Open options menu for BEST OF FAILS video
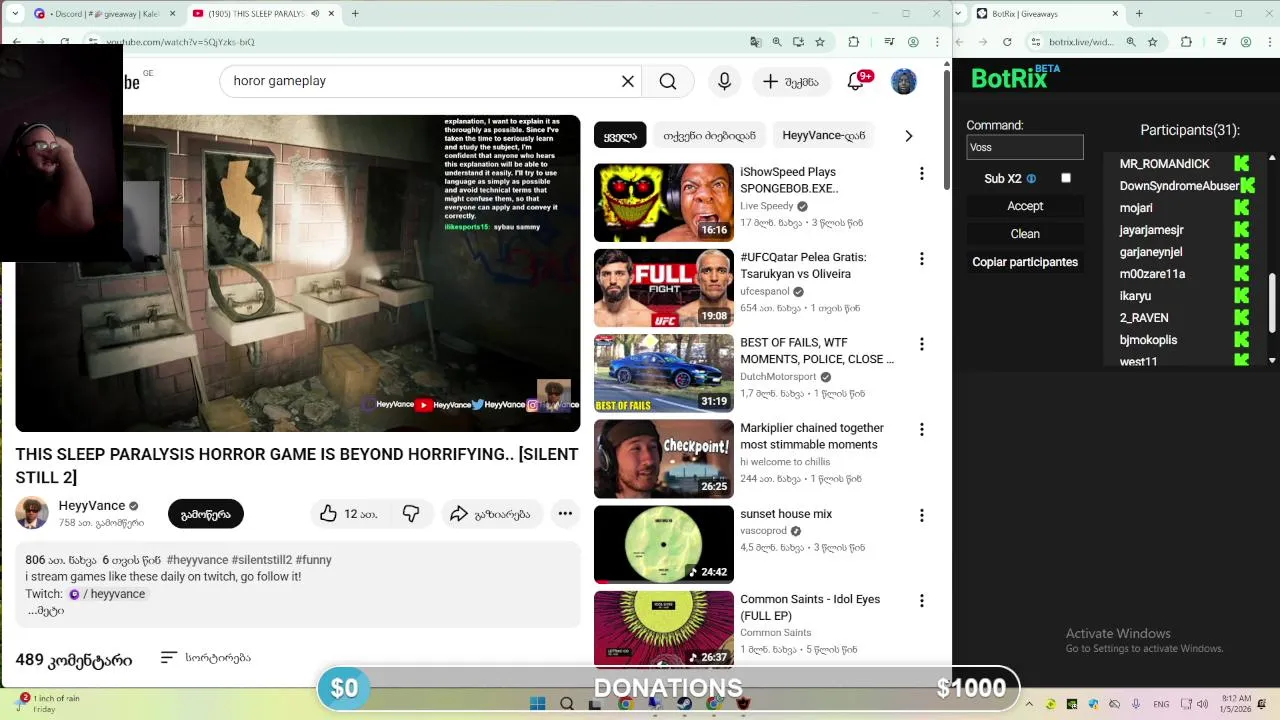Image resolution: width=1280 pixels, height=720 pixels. coord(921,344)
